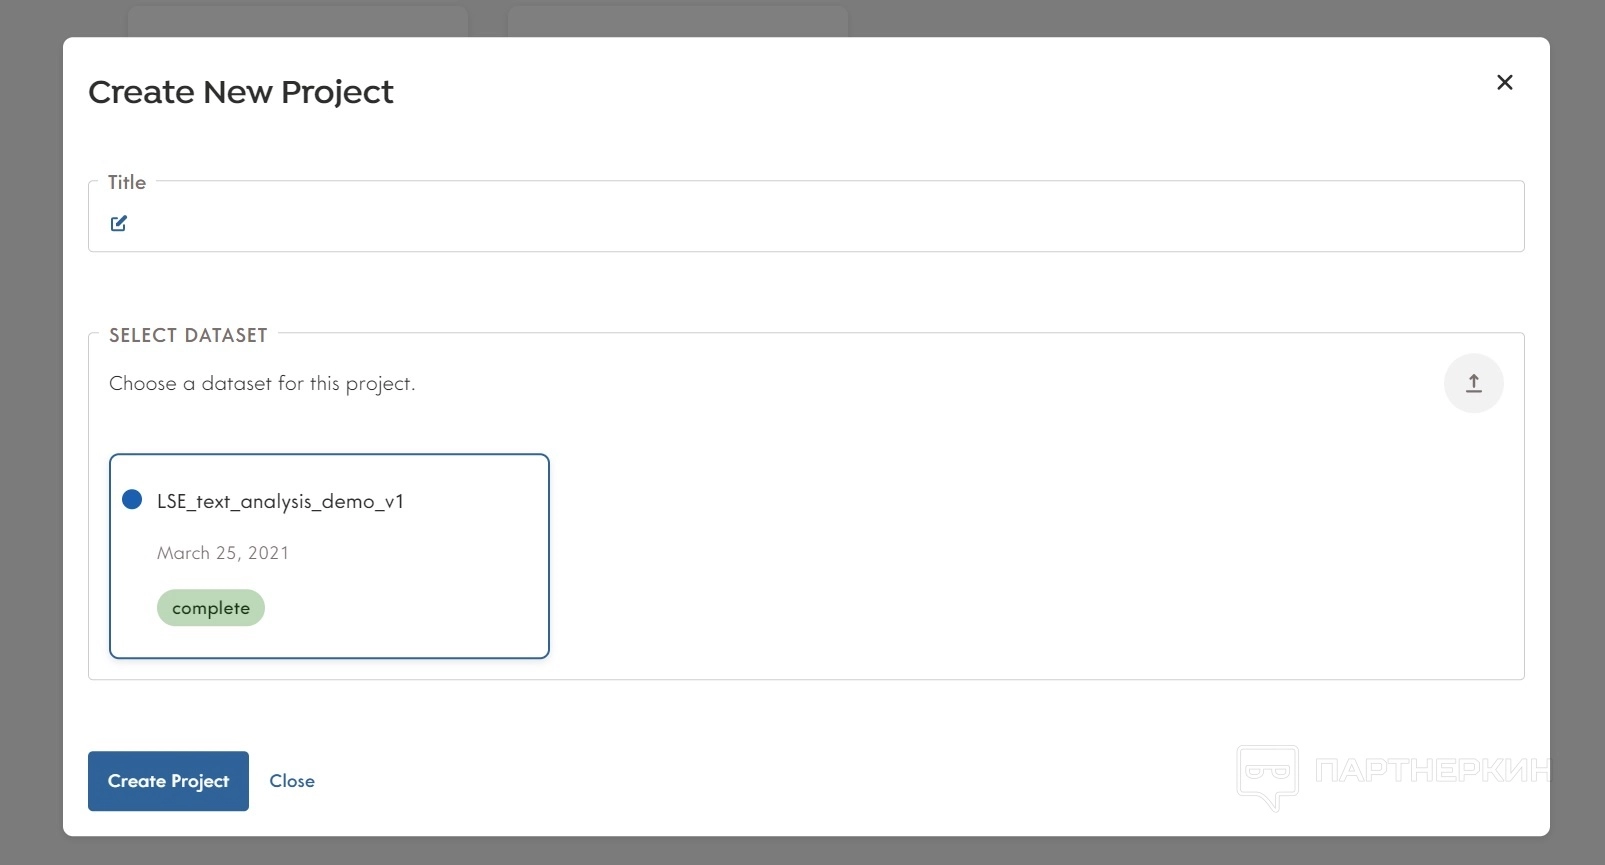Click the pencil edit icon in Title field
Screen dimensions: 1605x865
click(x=119, y=223)
